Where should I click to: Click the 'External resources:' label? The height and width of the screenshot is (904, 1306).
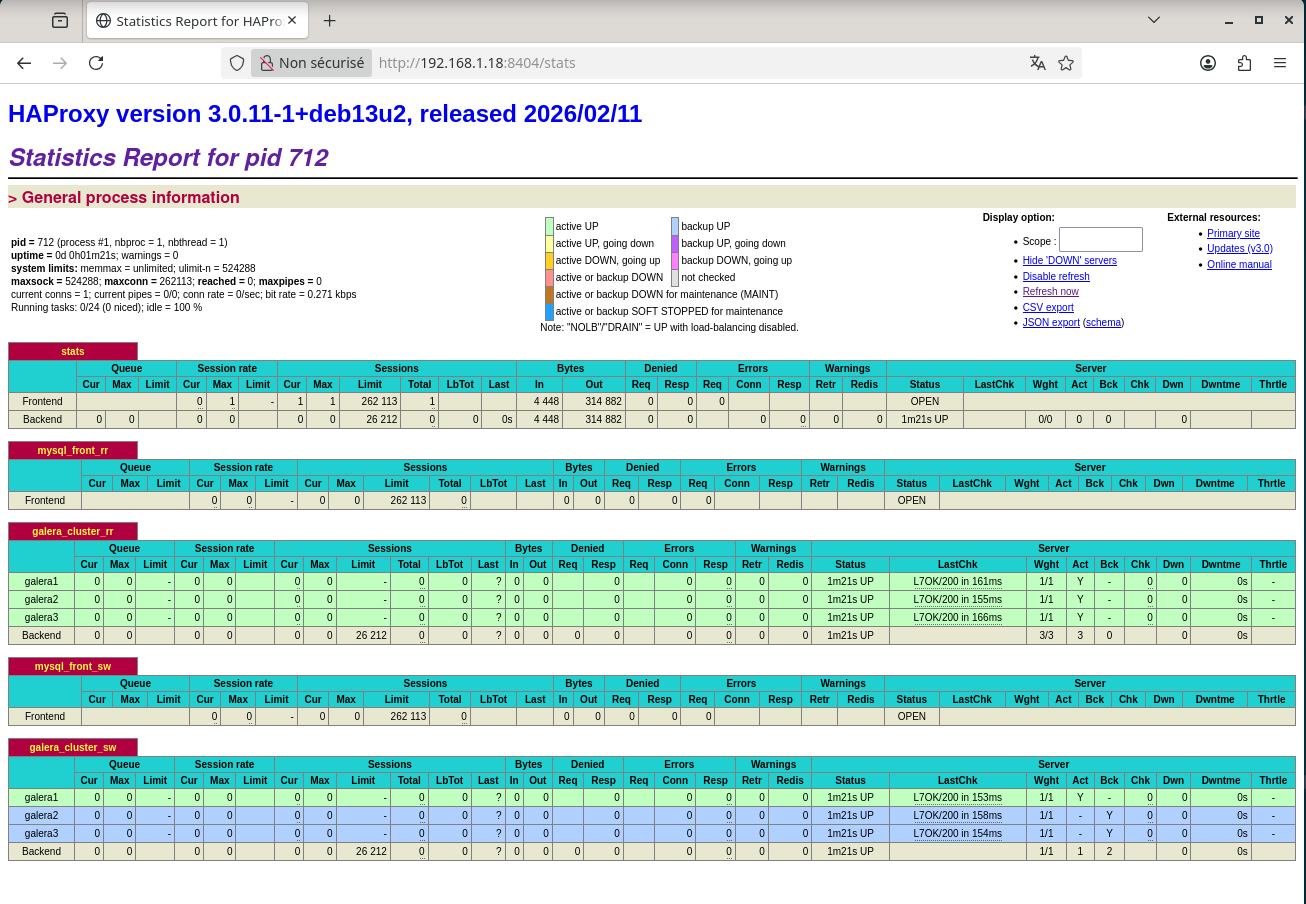(1214, 218)
